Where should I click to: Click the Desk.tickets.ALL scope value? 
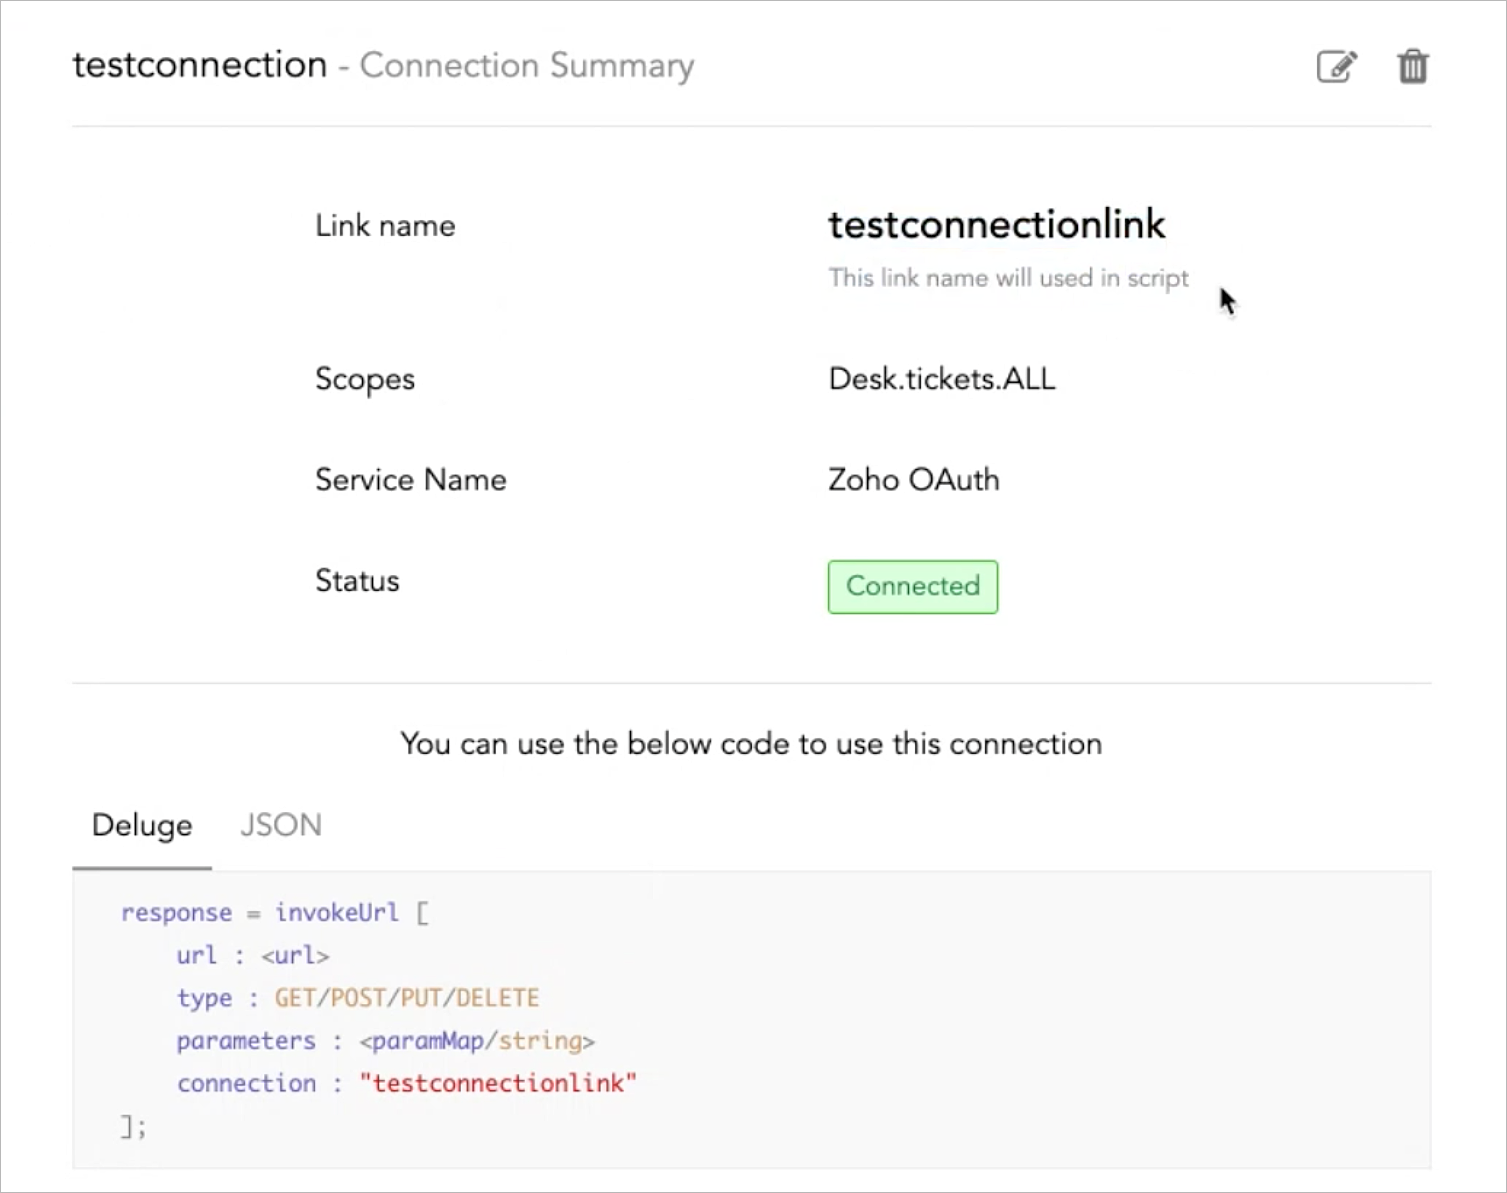[x=942, y=379]
